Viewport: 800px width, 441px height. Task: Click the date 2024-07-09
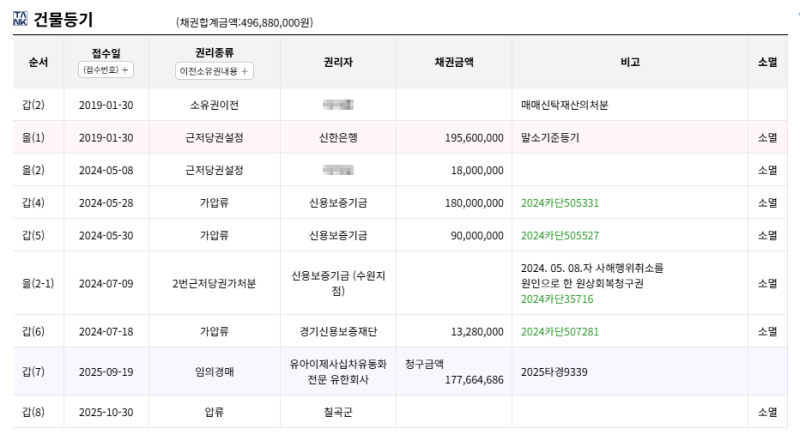tap(106, 283)
